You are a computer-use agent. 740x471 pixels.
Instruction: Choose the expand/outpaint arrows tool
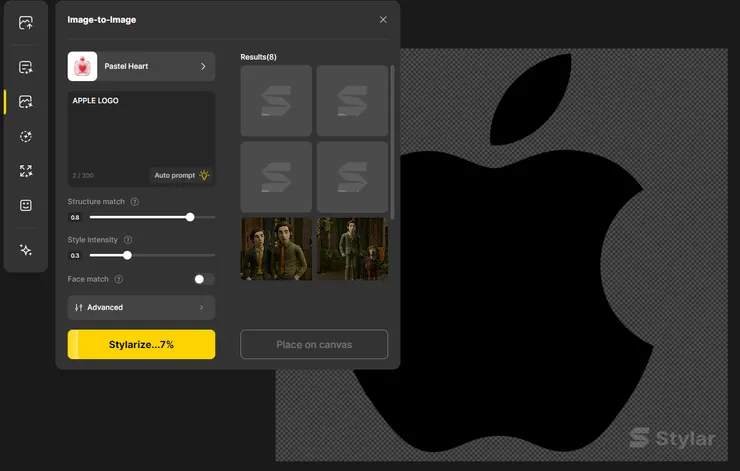pyautogui.click(x=25, y=170)
